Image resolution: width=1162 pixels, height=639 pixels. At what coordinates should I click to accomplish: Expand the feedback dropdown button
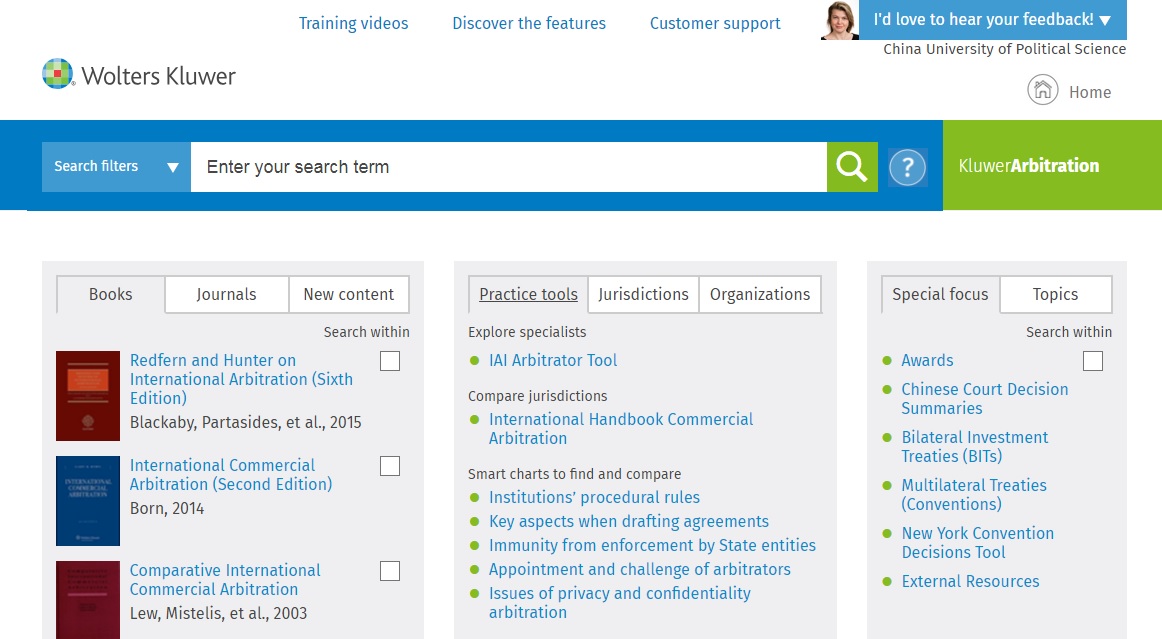click(993, 20)
